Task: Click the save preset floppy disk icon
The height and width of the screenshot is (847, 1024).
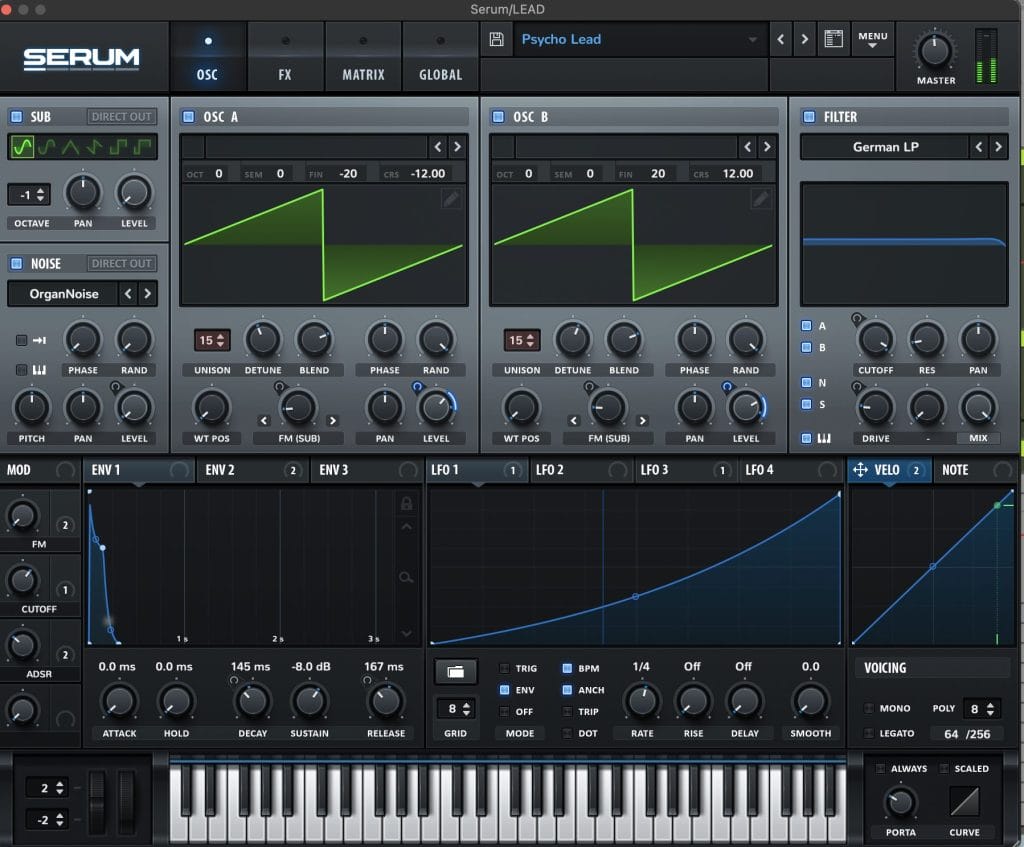Action: click(496, 40)
